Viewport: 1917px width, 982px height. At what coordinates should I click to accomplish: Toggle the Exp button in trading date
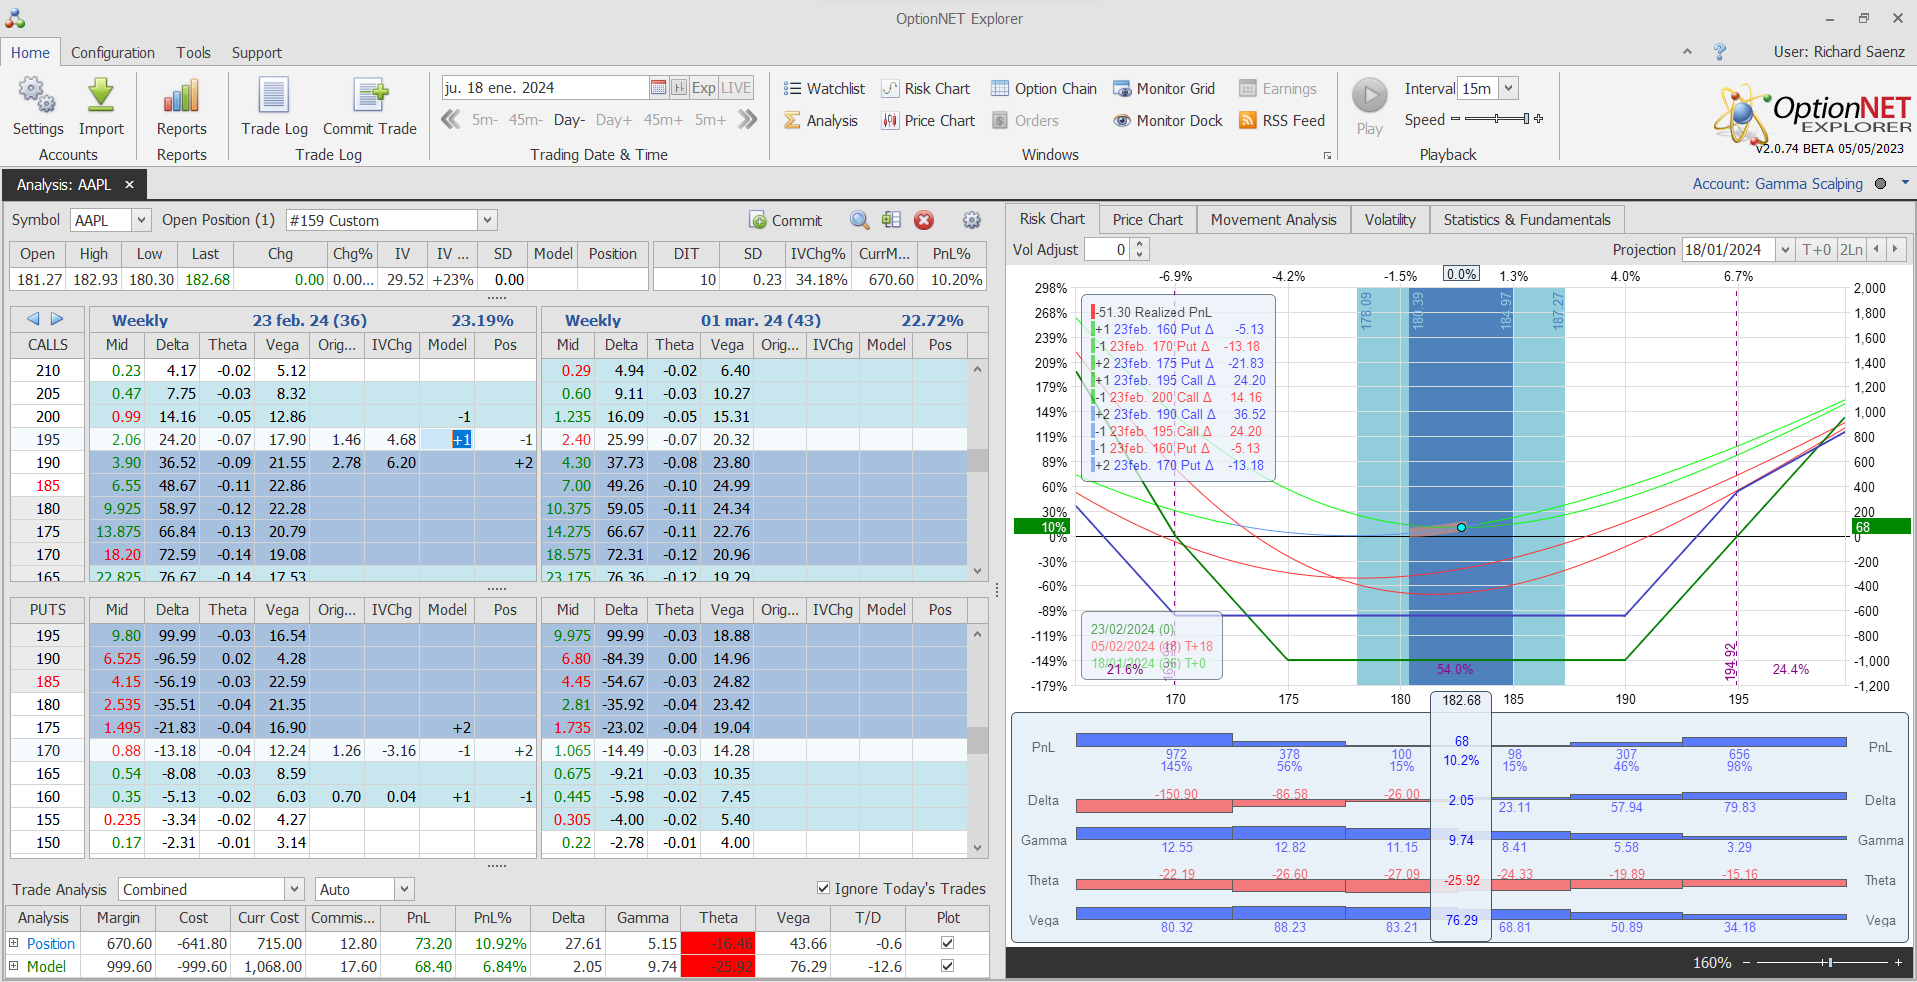coord(703,88)
